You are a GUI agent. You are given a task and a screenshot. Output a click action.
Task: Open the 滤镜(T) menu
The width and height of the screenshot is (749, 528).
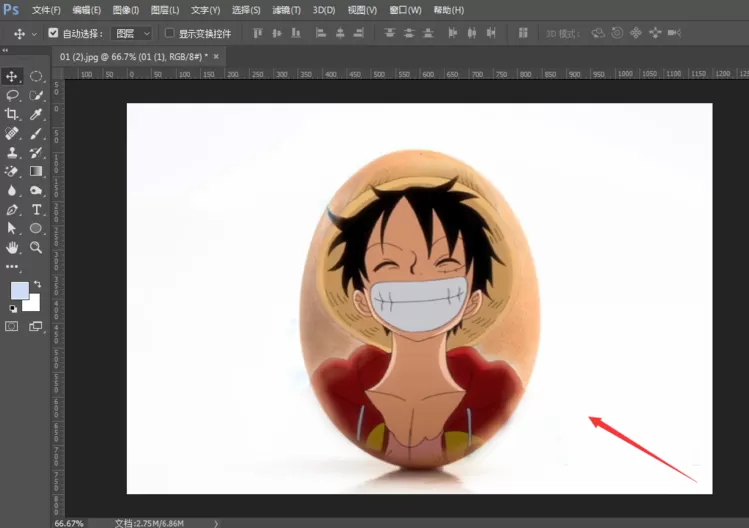[x=286, y=10]
